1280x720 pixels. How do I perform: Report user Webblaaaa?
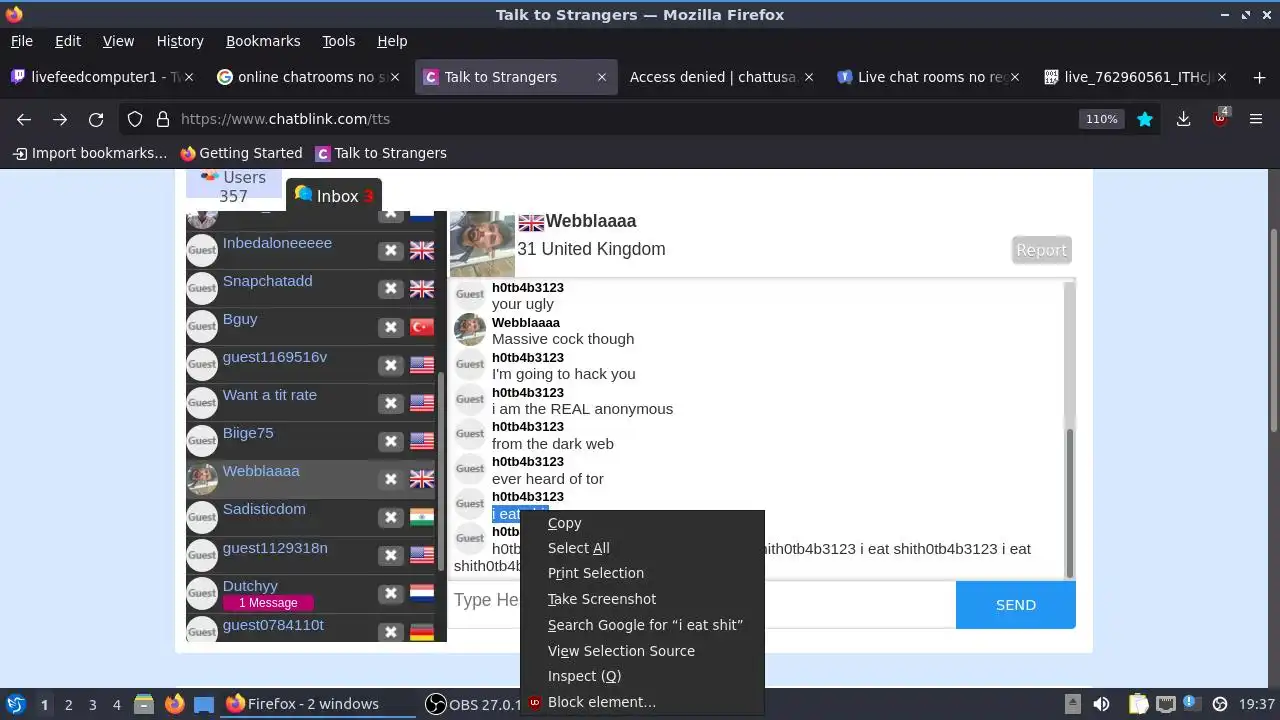point(1041,250)
